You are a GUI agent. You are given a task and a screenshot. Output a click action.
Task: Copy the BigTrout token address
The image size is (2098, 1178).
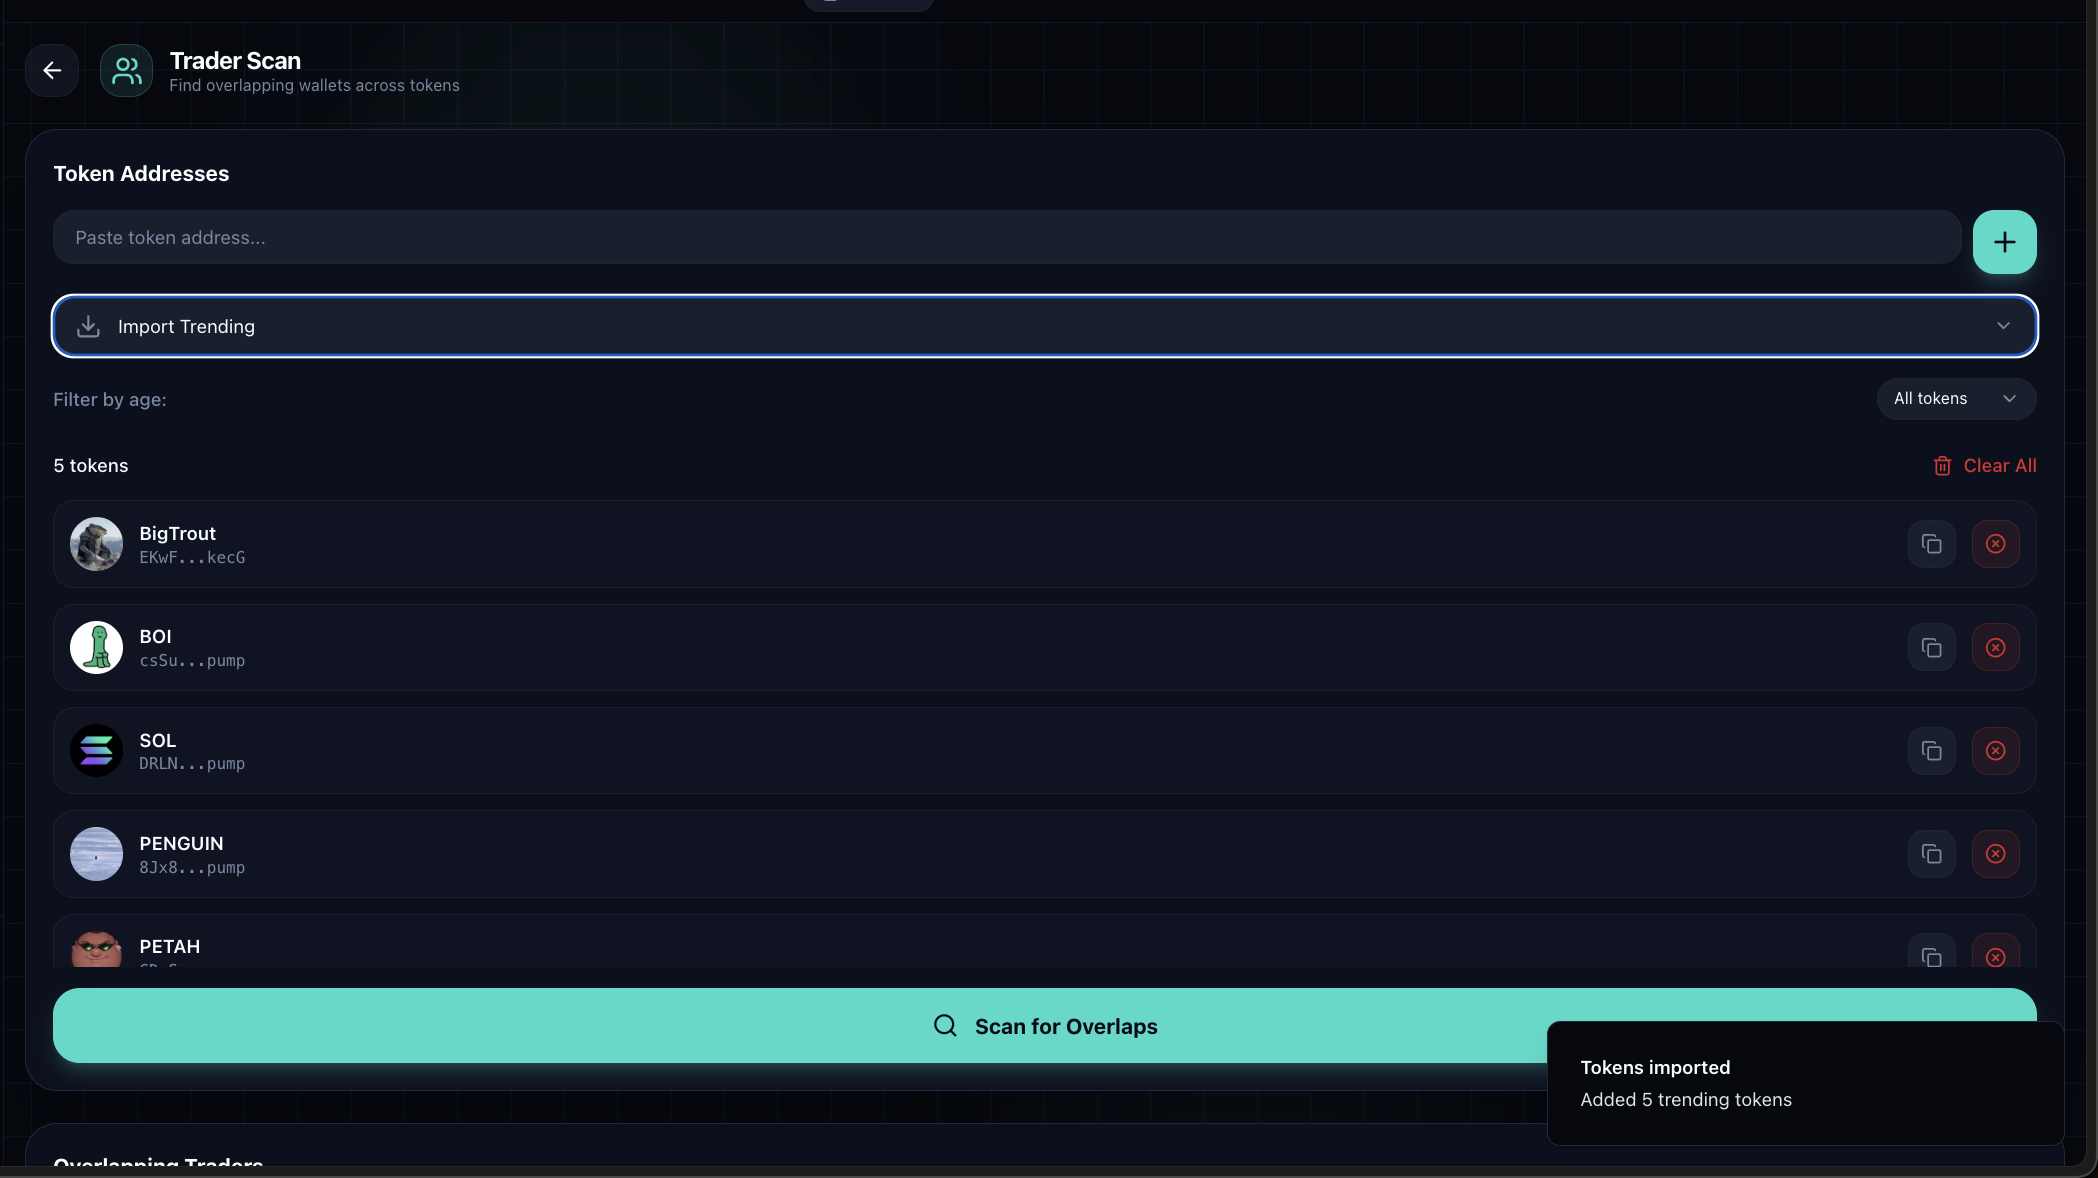[1931, 544]
